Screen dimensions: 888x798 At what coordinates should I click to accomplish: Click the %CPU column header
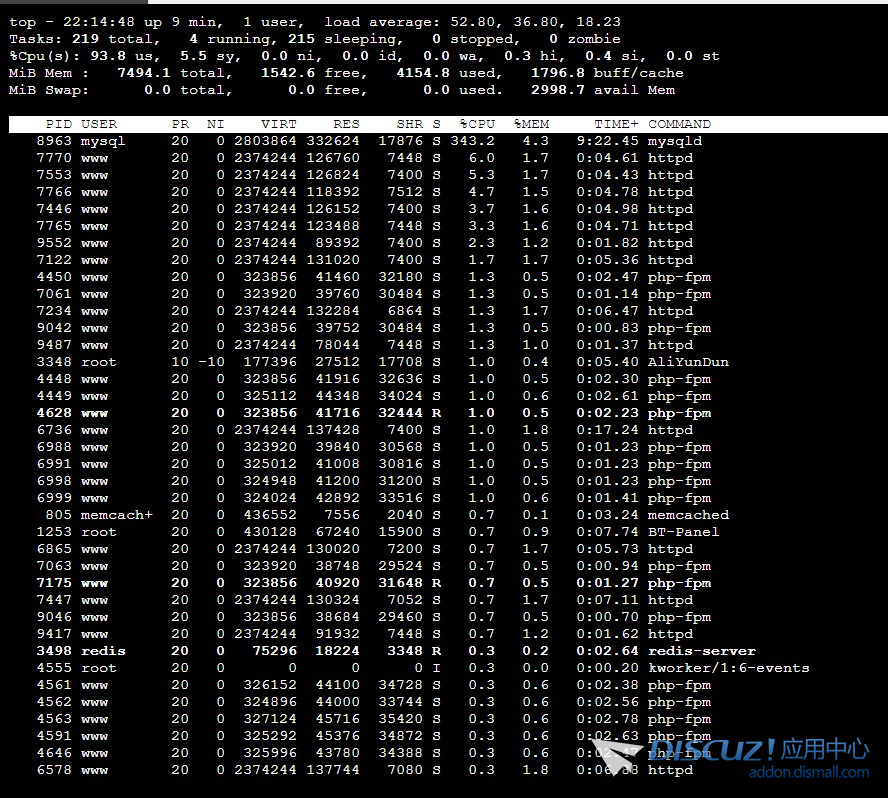point(477,124)
